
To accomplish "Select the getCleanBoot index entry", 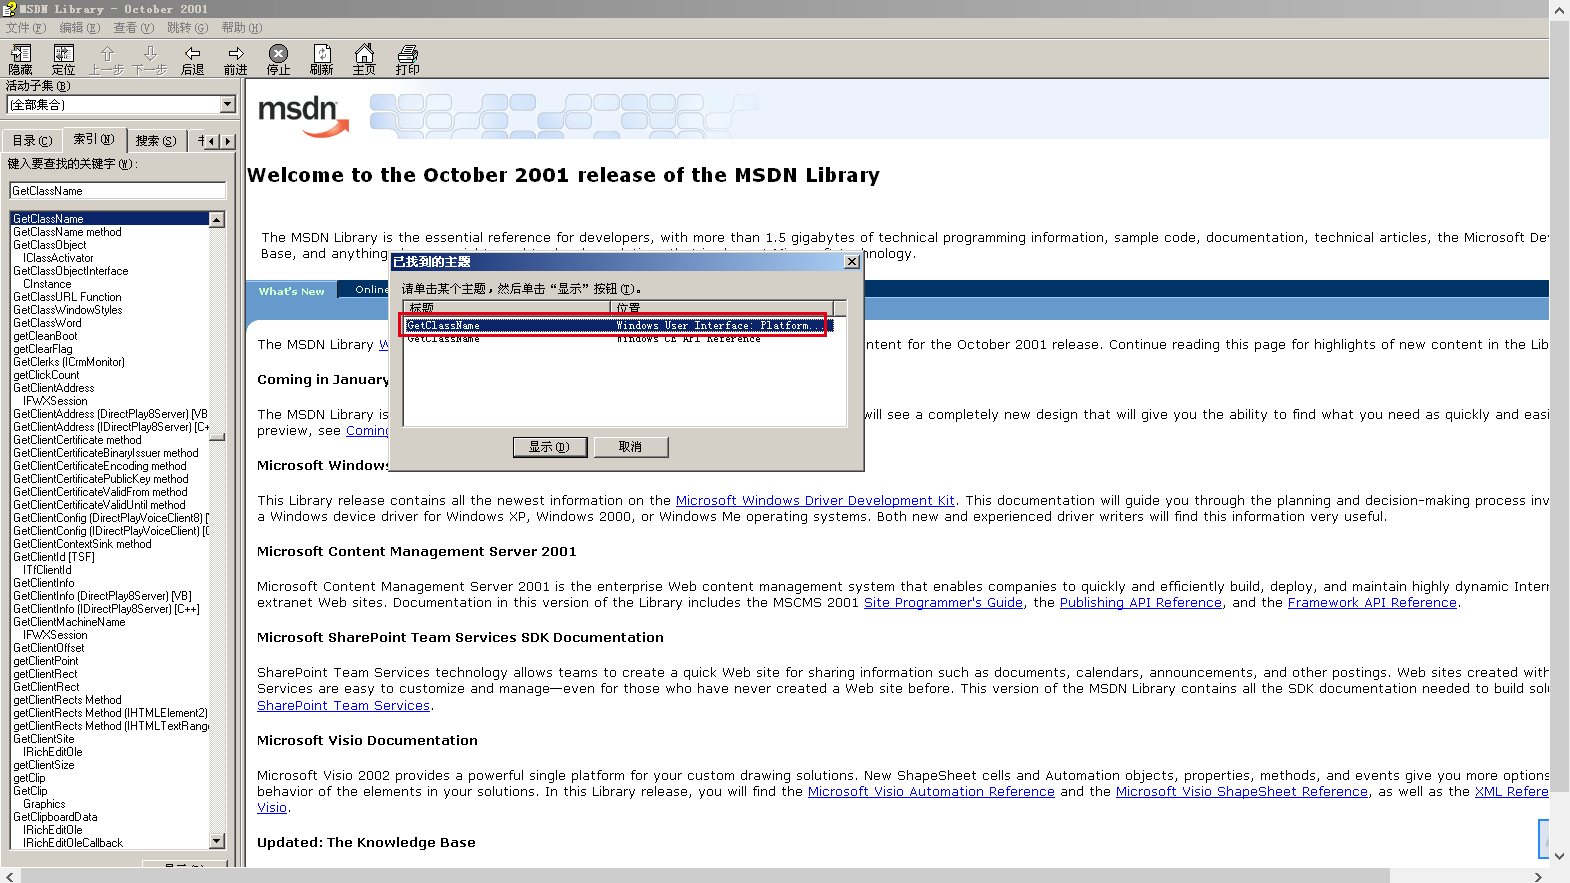I will tap(45, 336).
